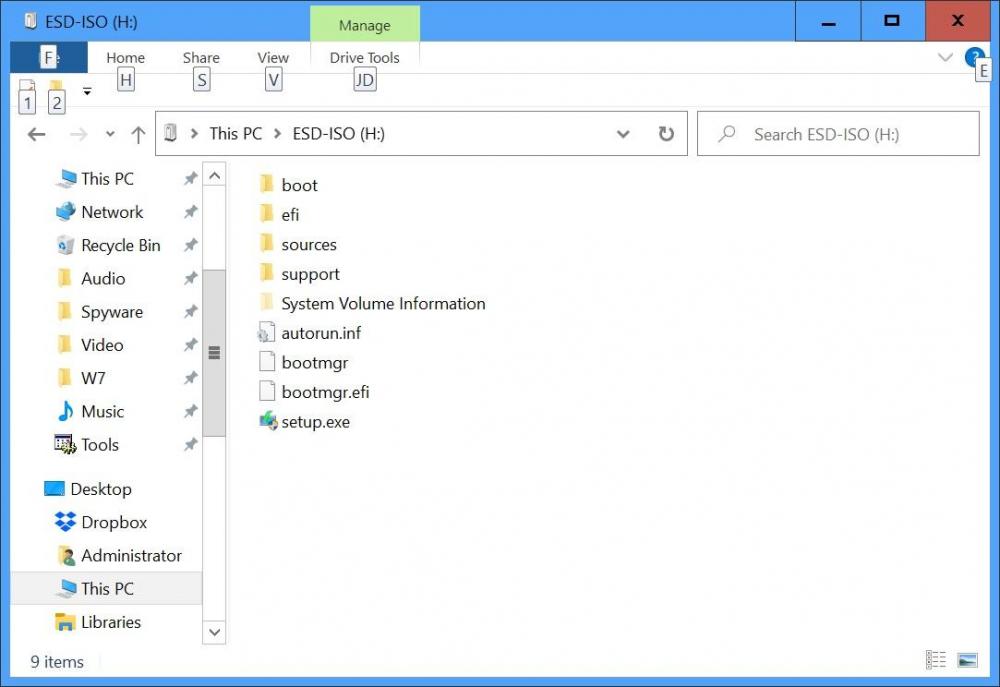Click the pin icon next to Network
Screen dimensions: 1000x687
pyautogui.click(x=190, y=212)
